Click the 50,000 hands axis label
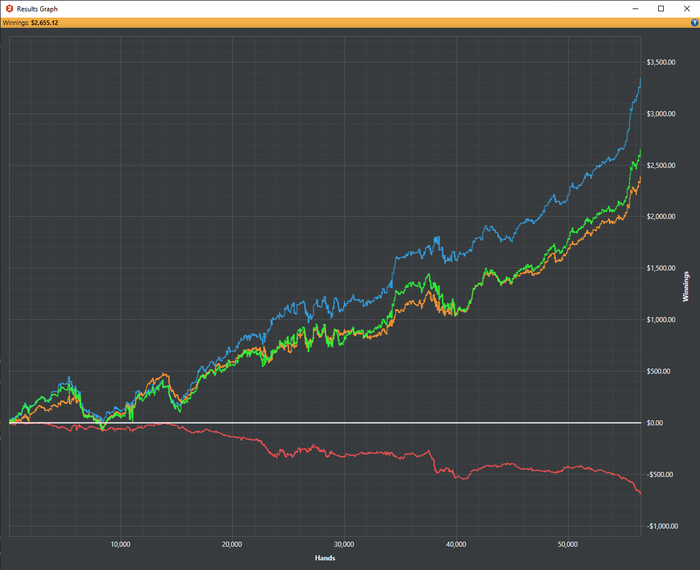This screenshot has height=570, width=700. 568,545
